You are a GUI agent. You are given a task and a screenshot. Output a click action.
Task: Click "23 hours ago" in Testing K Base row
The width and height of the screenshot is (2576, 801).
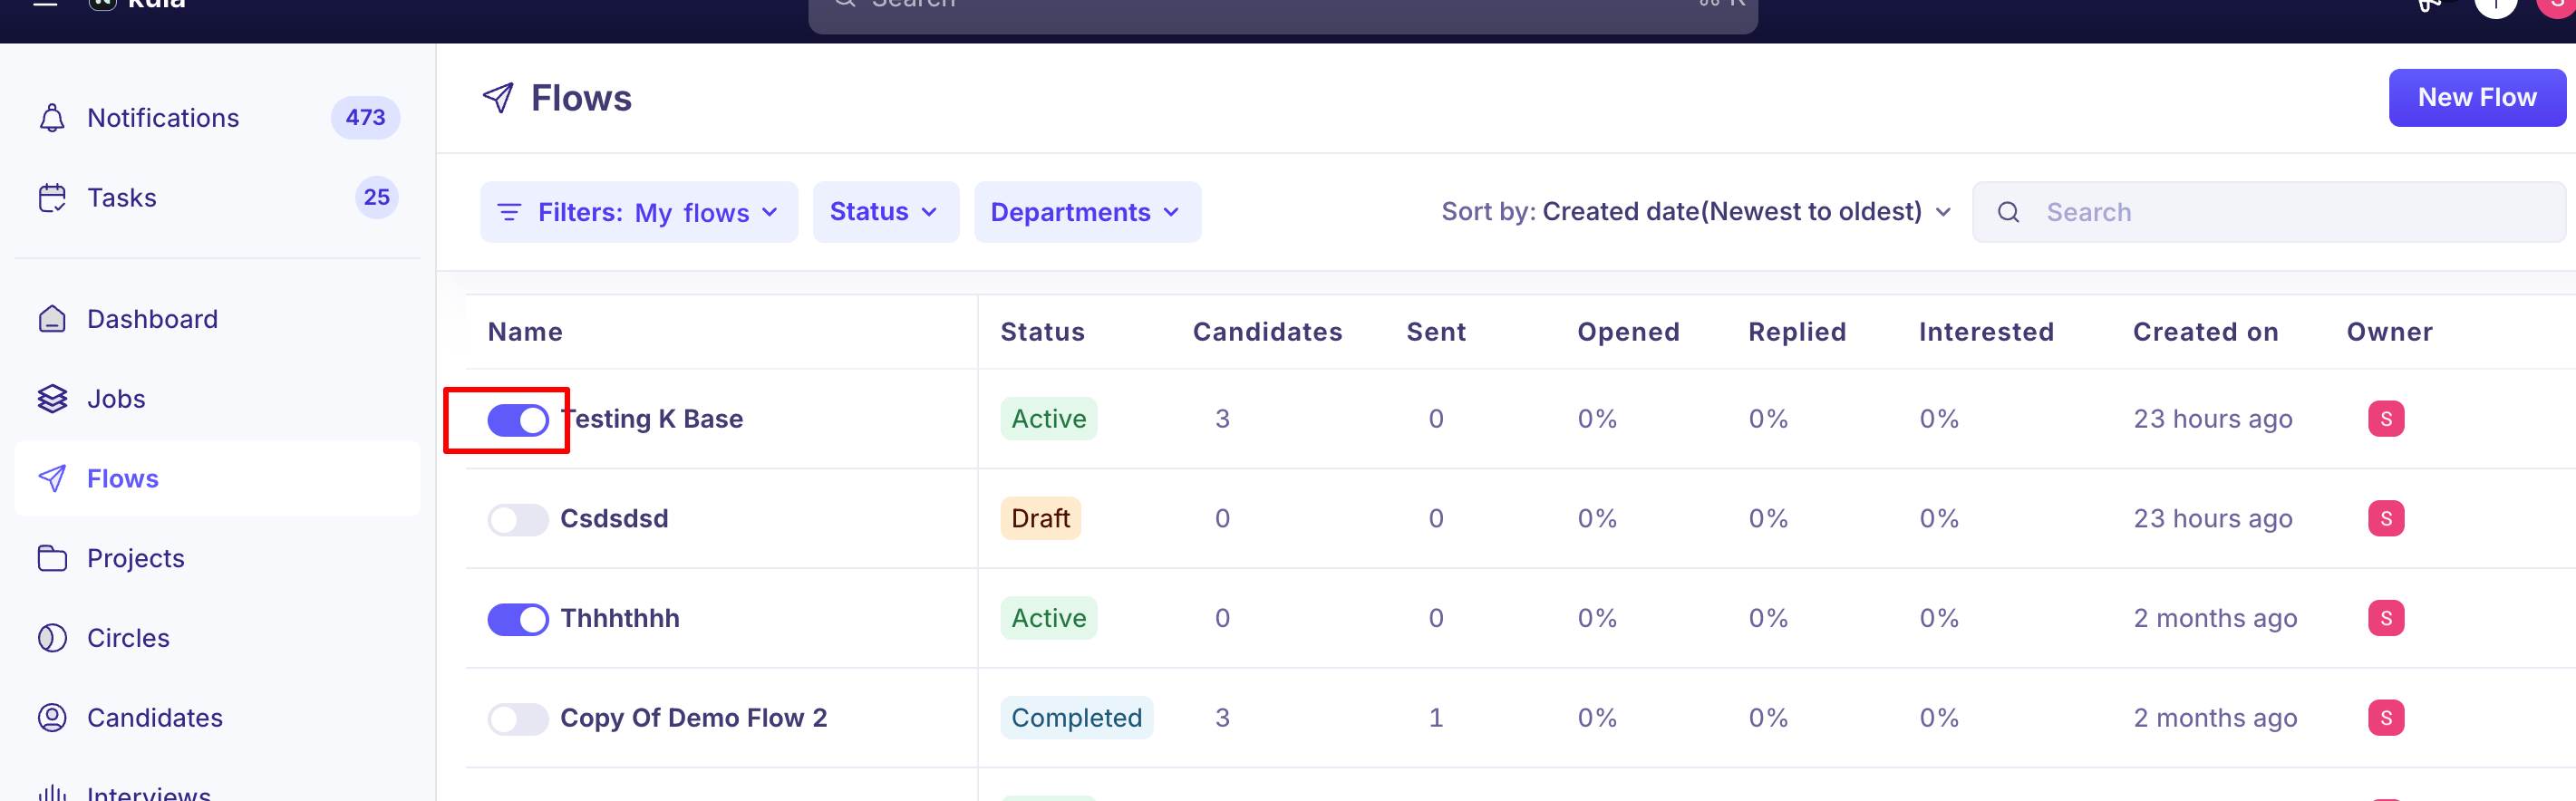(x=2212, y=419)
